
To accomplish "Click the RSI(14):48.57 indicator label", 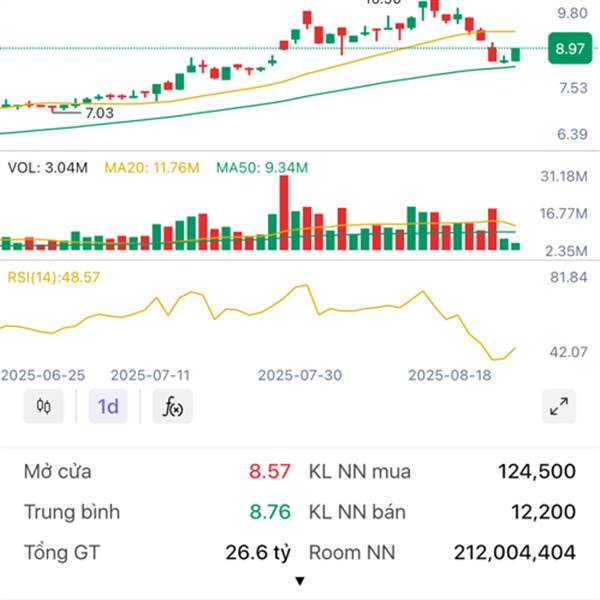I will 54,277.
